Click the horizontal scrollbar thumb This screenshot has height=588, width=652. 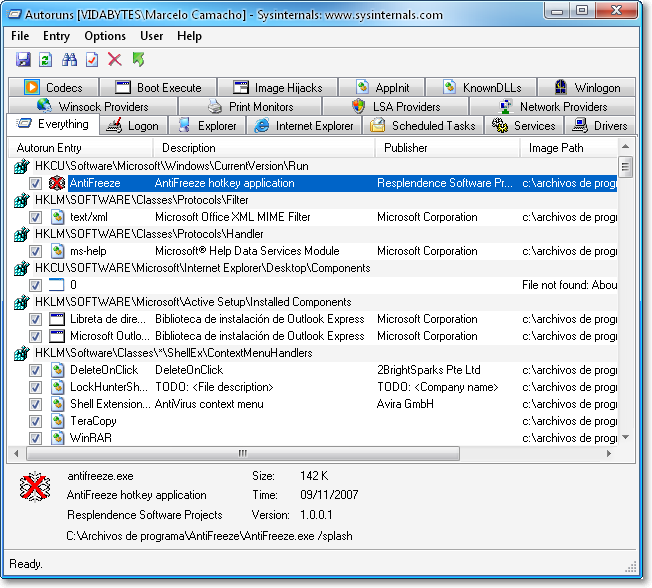(243, 453)
